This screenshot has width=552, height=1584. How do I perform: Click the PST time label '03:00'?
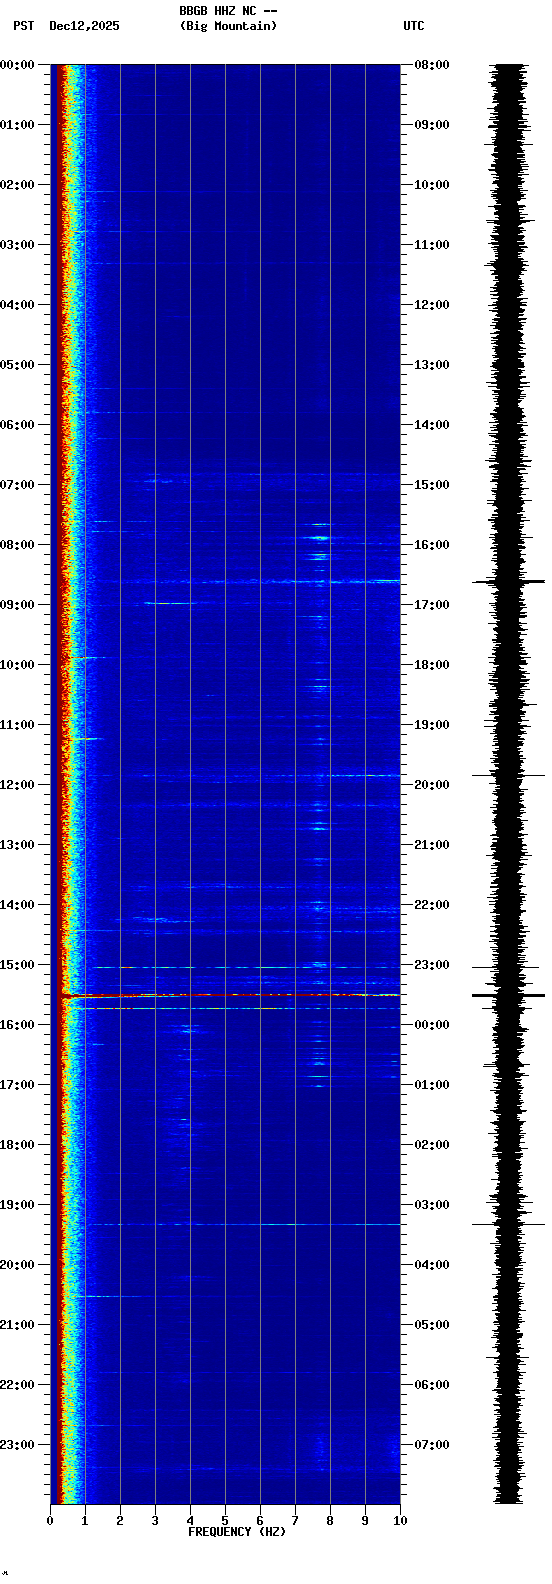[17, 245]
